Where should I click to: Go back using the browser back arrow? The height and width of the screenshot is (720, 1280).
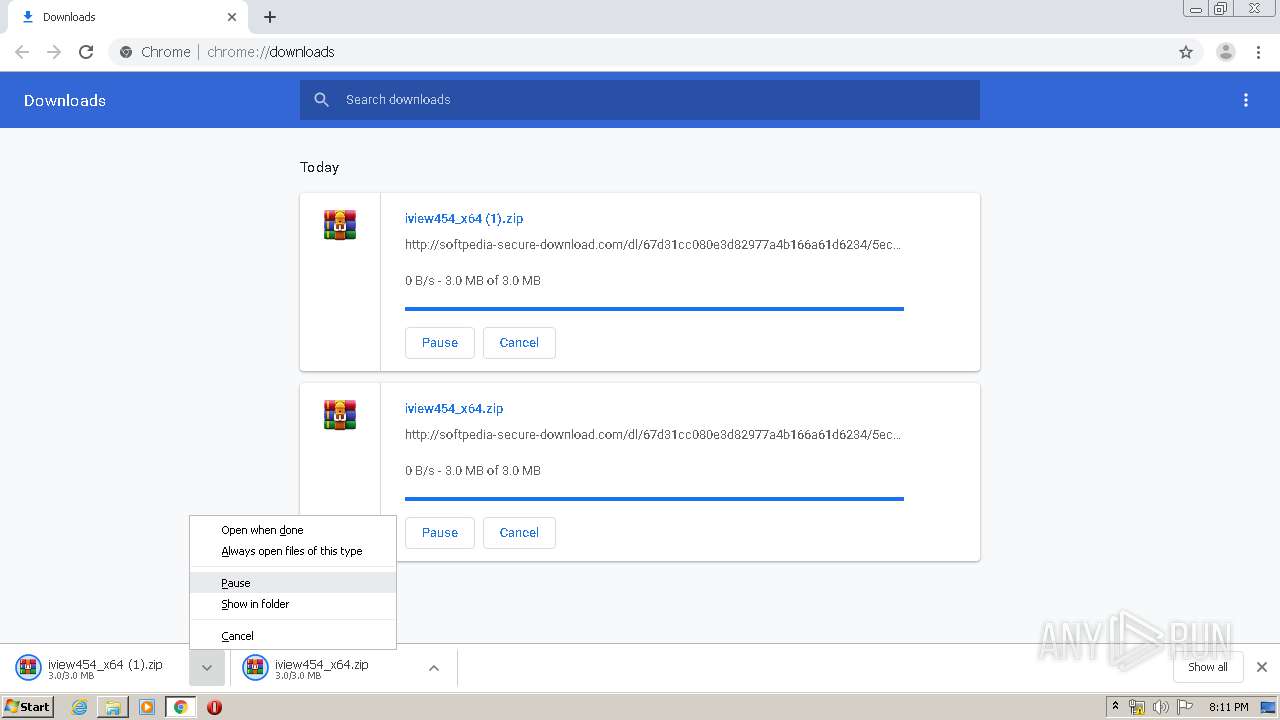(22, 52)
